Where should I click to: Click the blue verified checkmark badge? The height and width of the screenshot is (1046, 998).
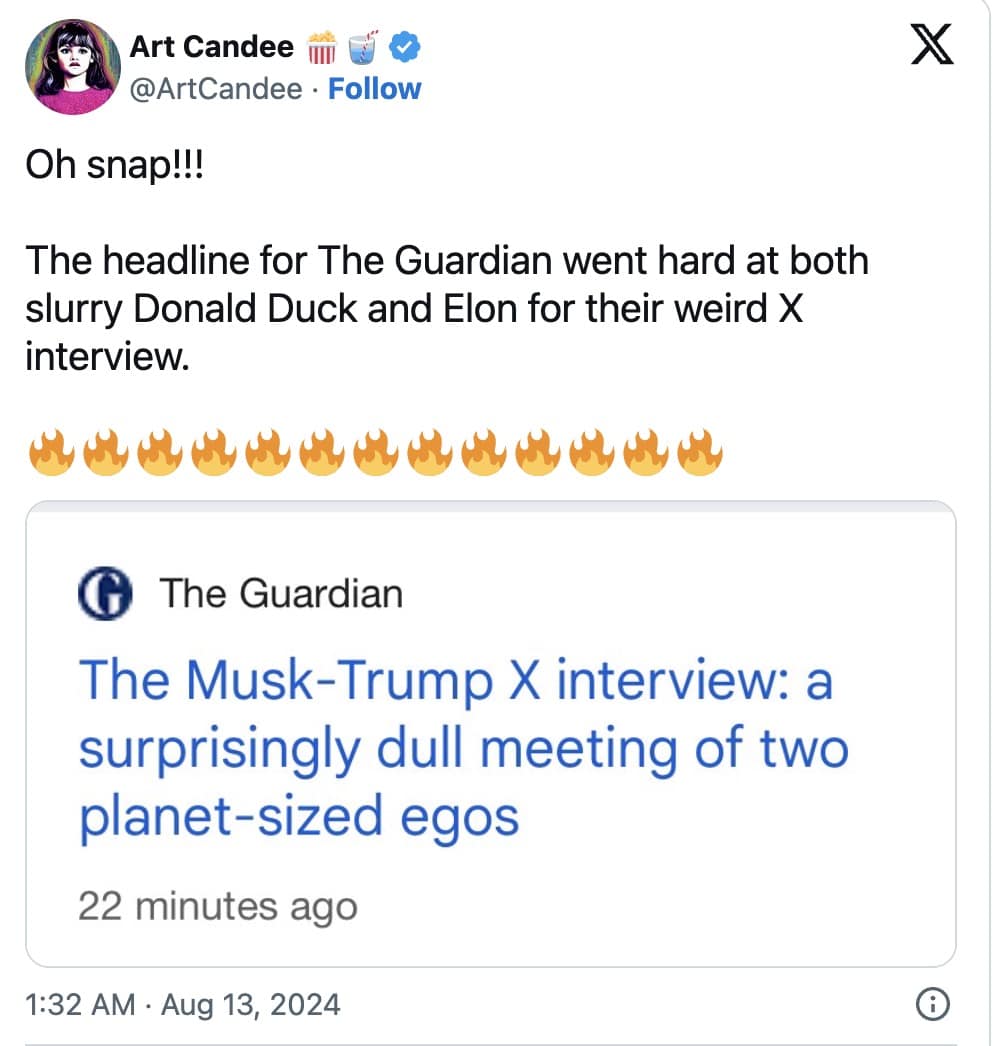403,46
